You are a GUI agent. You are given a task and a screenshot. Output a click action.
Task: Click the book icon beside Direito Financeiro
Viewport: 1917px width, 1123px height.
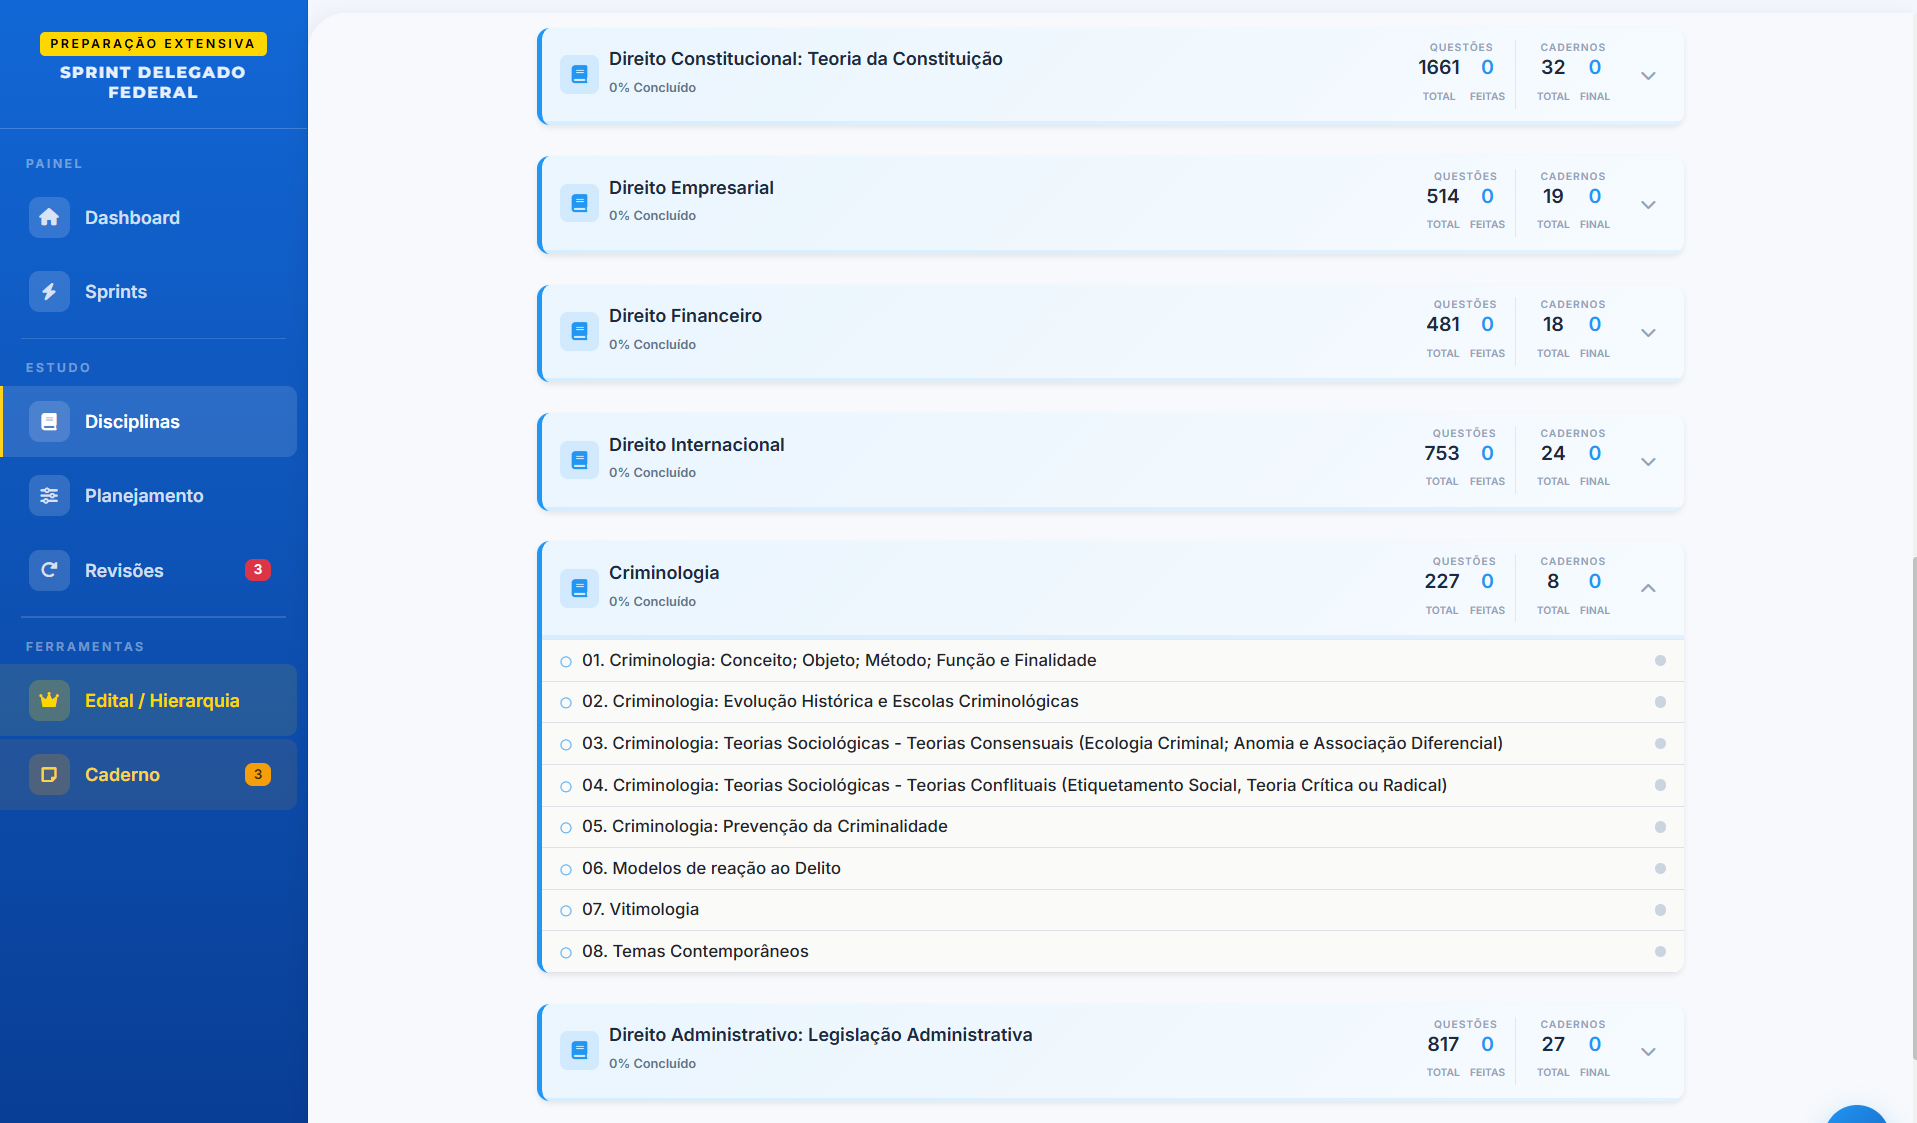tap(579, 331)
